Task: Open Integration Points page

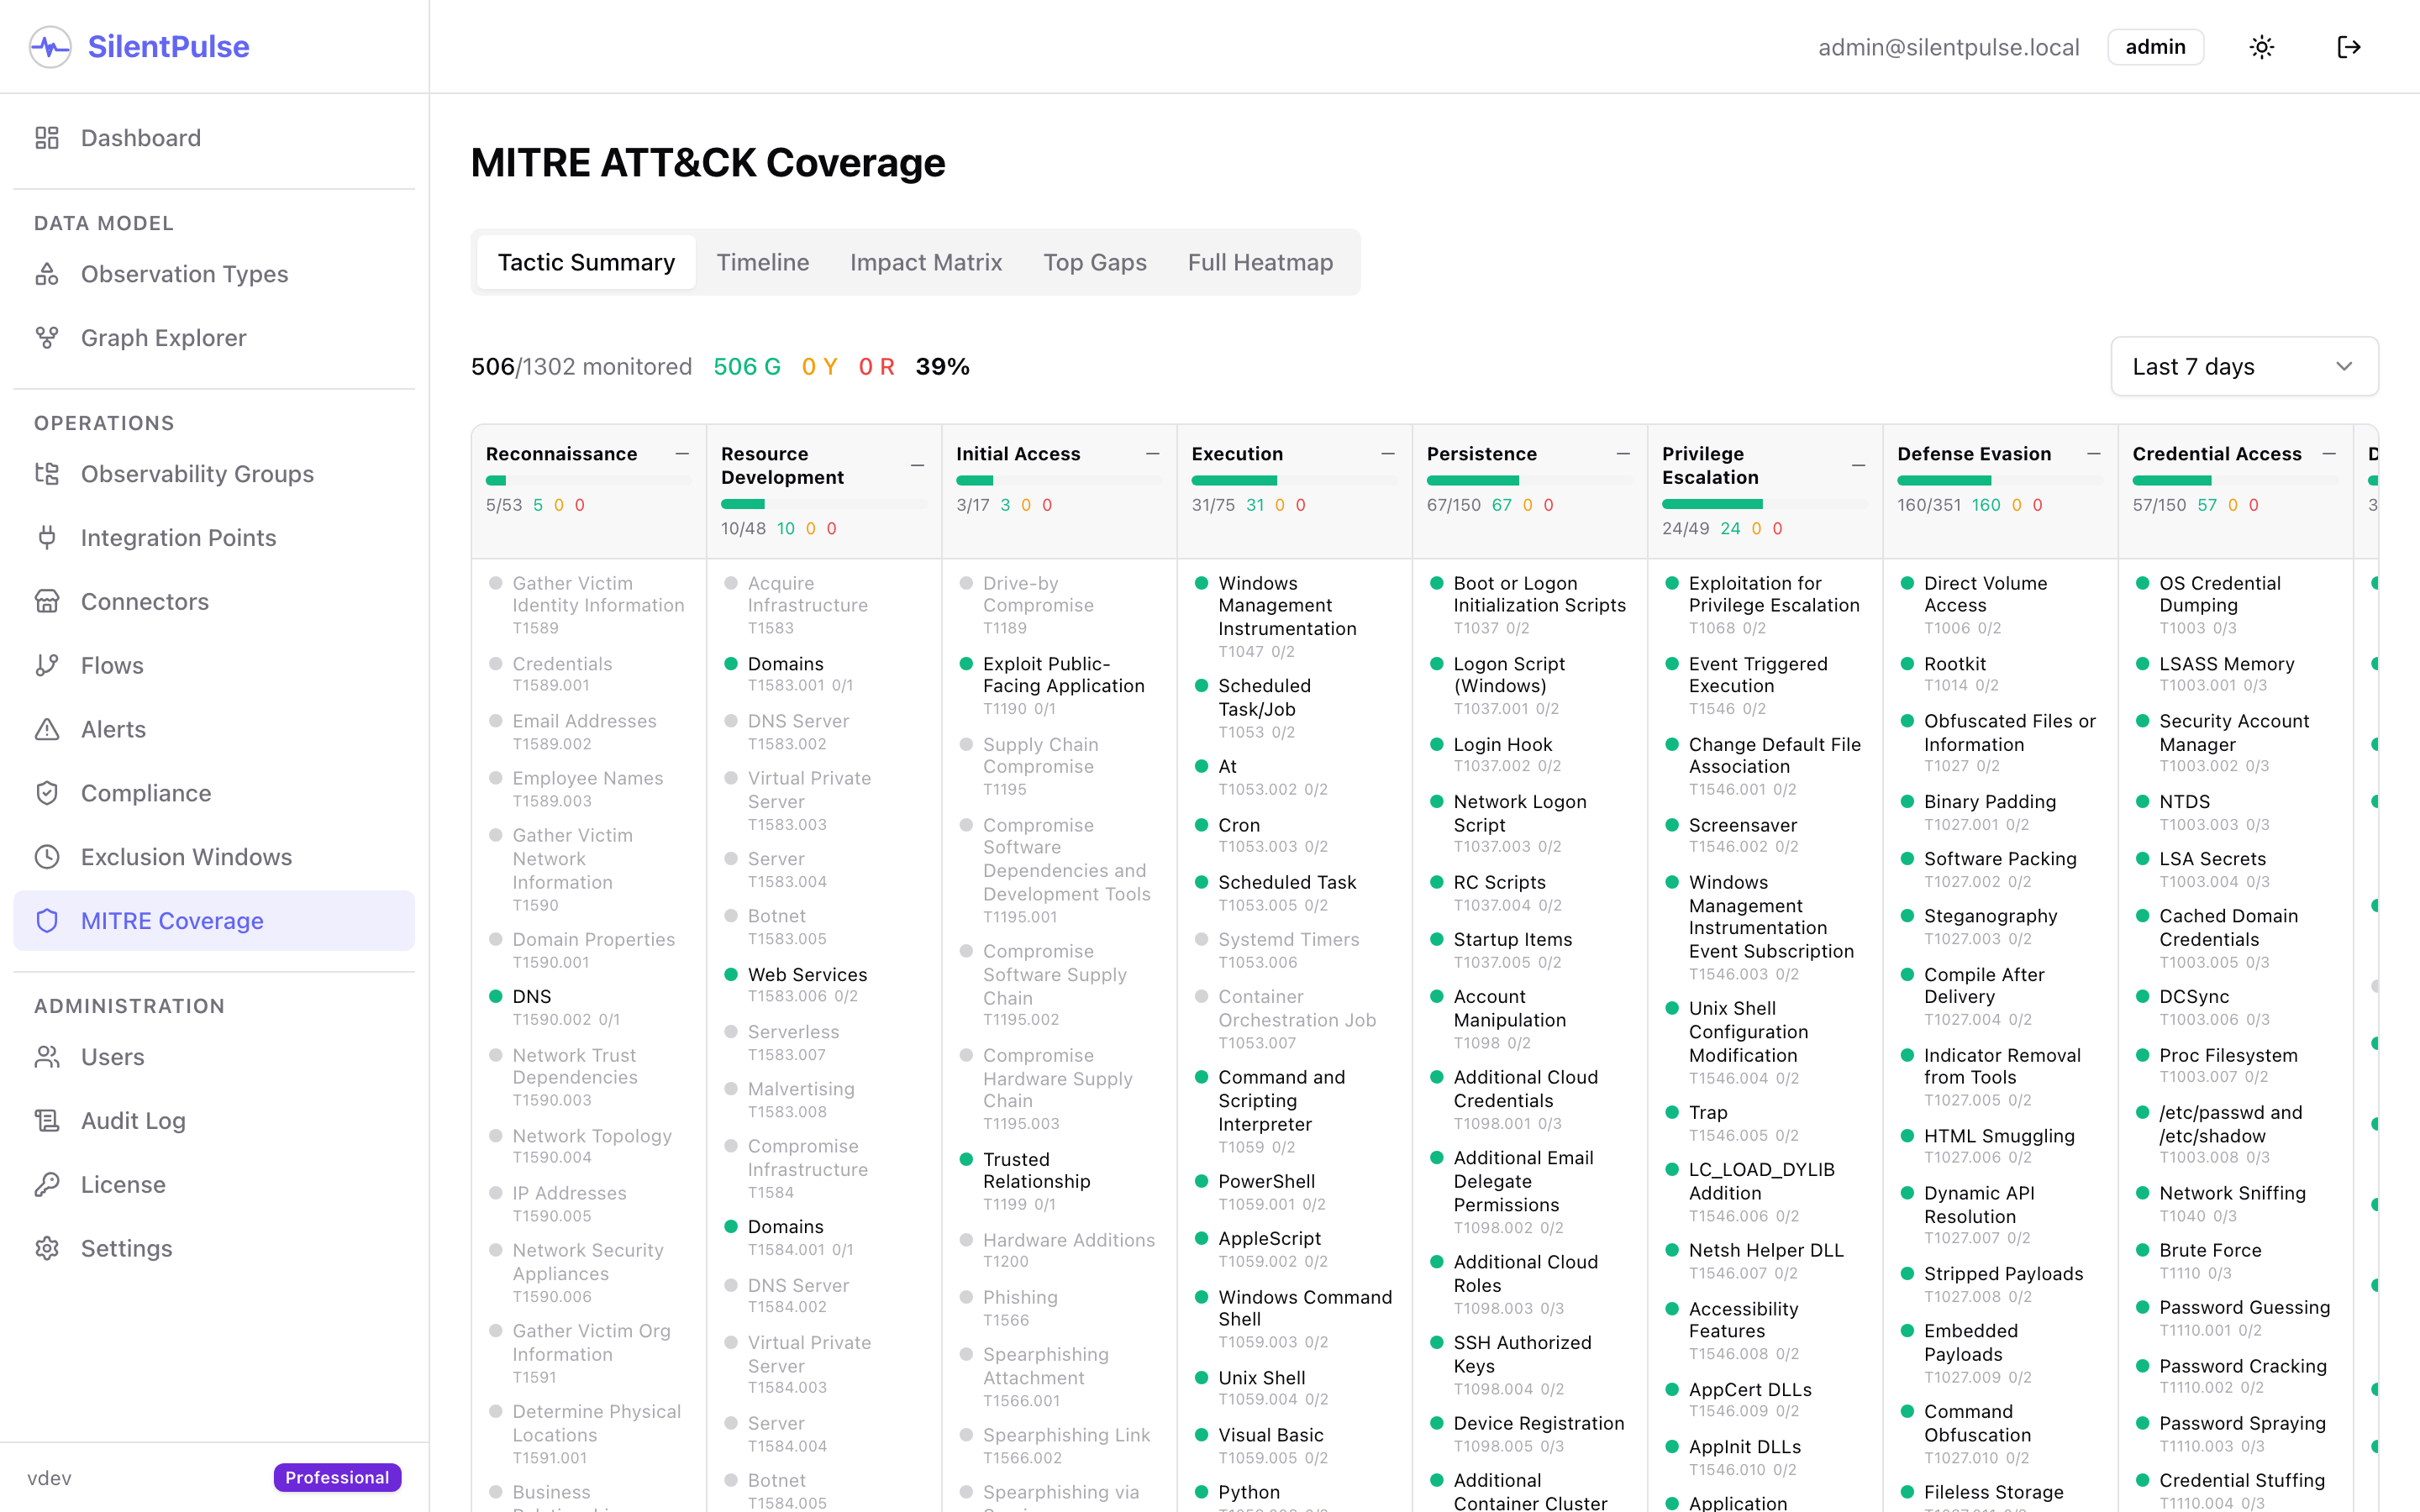Action: (x=214, y=538)
